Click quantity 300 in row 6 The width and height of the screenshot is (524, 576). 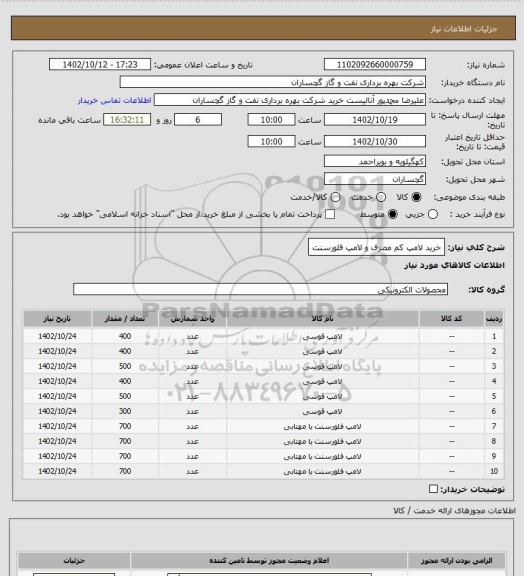[125, 411]
